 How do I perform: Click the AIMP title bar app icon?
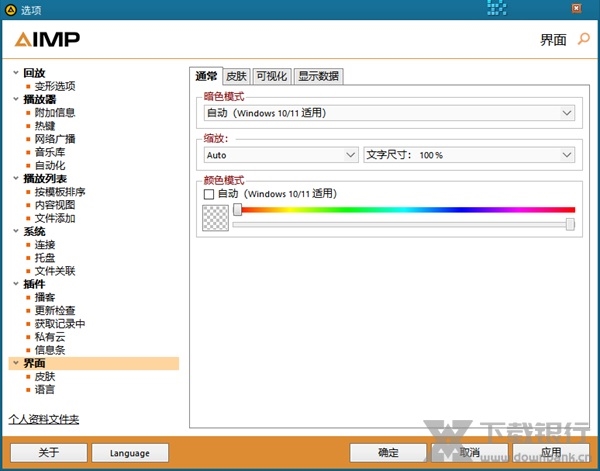click(x=10, y=10)
